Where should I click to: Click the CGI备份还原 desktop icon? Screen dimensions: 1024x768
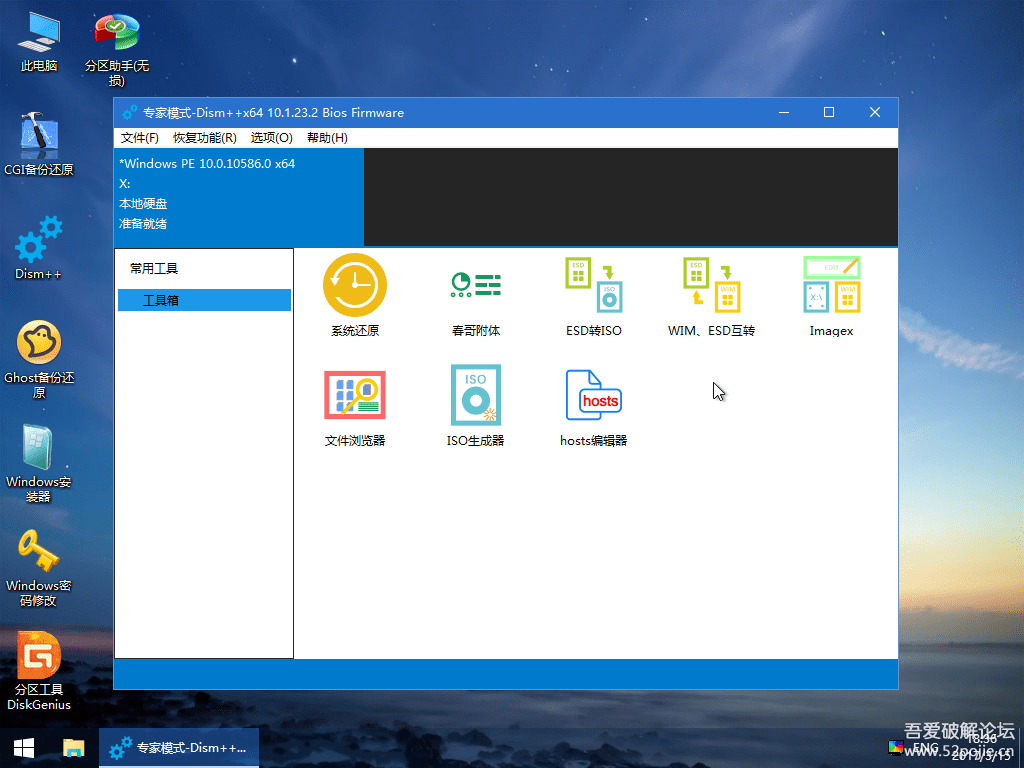(x=39, y=144)
